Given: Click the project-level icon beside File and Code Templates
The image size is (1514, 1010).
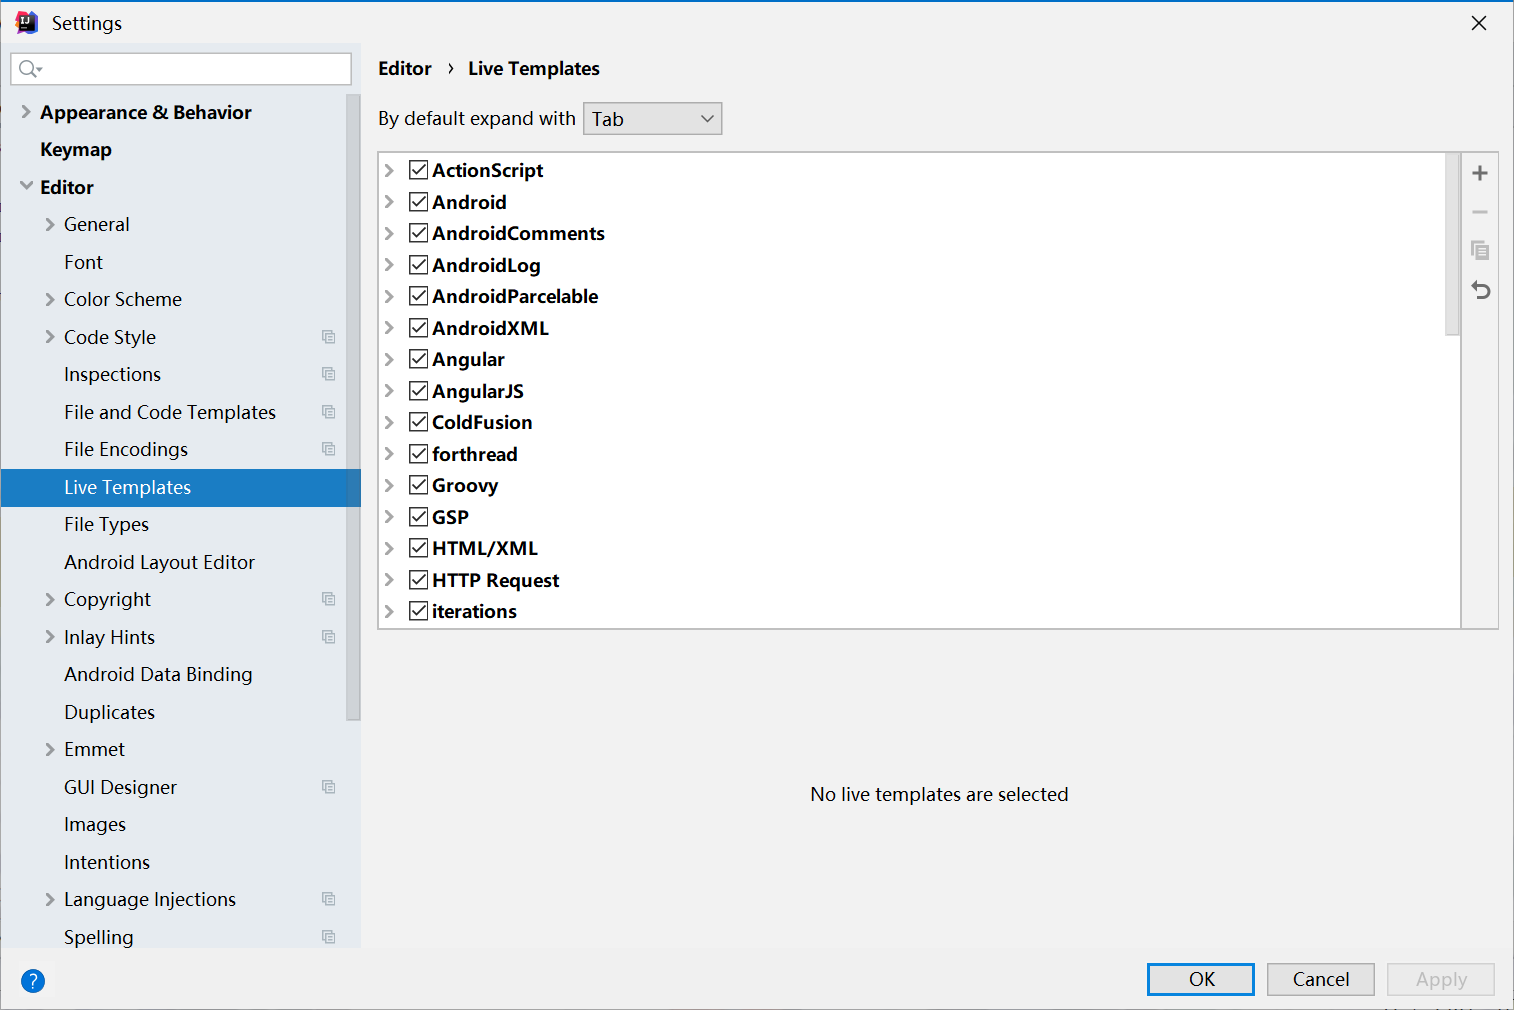Looking at the screenshot, I should point(328,412).
